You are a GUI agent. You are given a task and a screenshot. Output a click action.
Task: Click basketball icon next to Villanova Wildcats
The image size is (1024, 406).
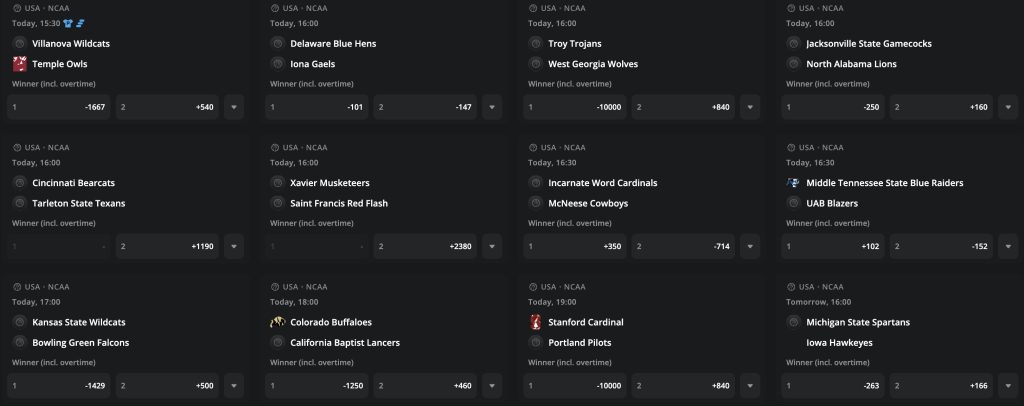pyautogui.click(x=19, y=44)
